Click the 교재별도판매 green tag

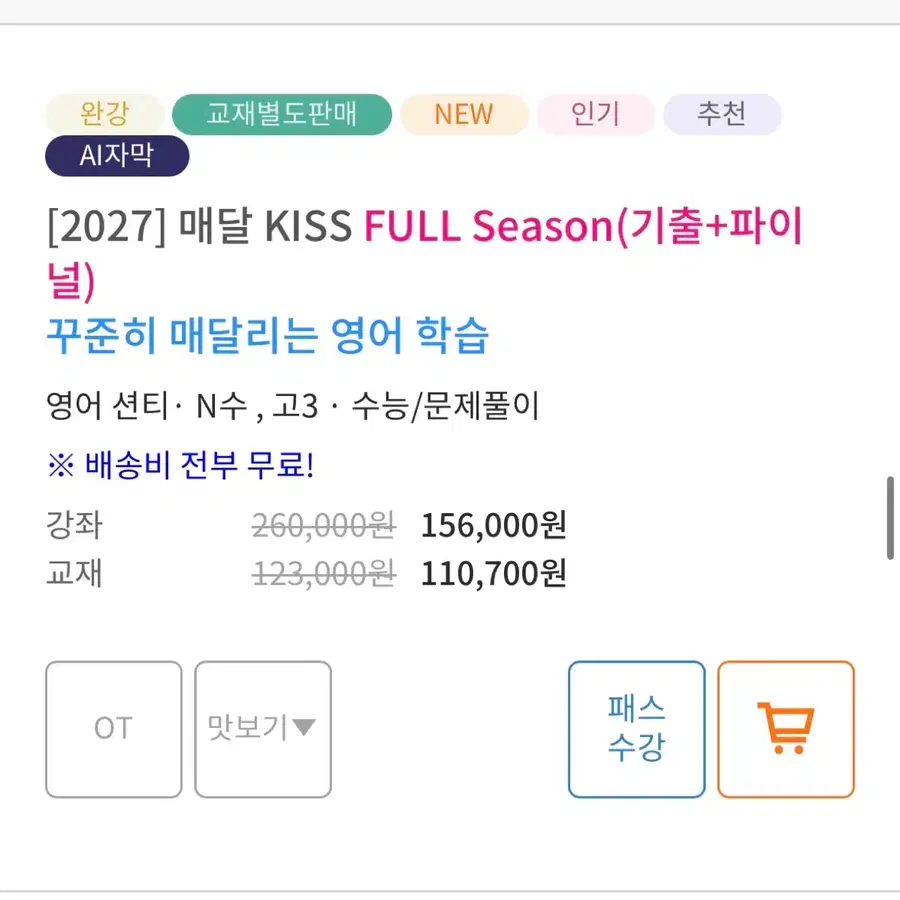coord(282,114)
